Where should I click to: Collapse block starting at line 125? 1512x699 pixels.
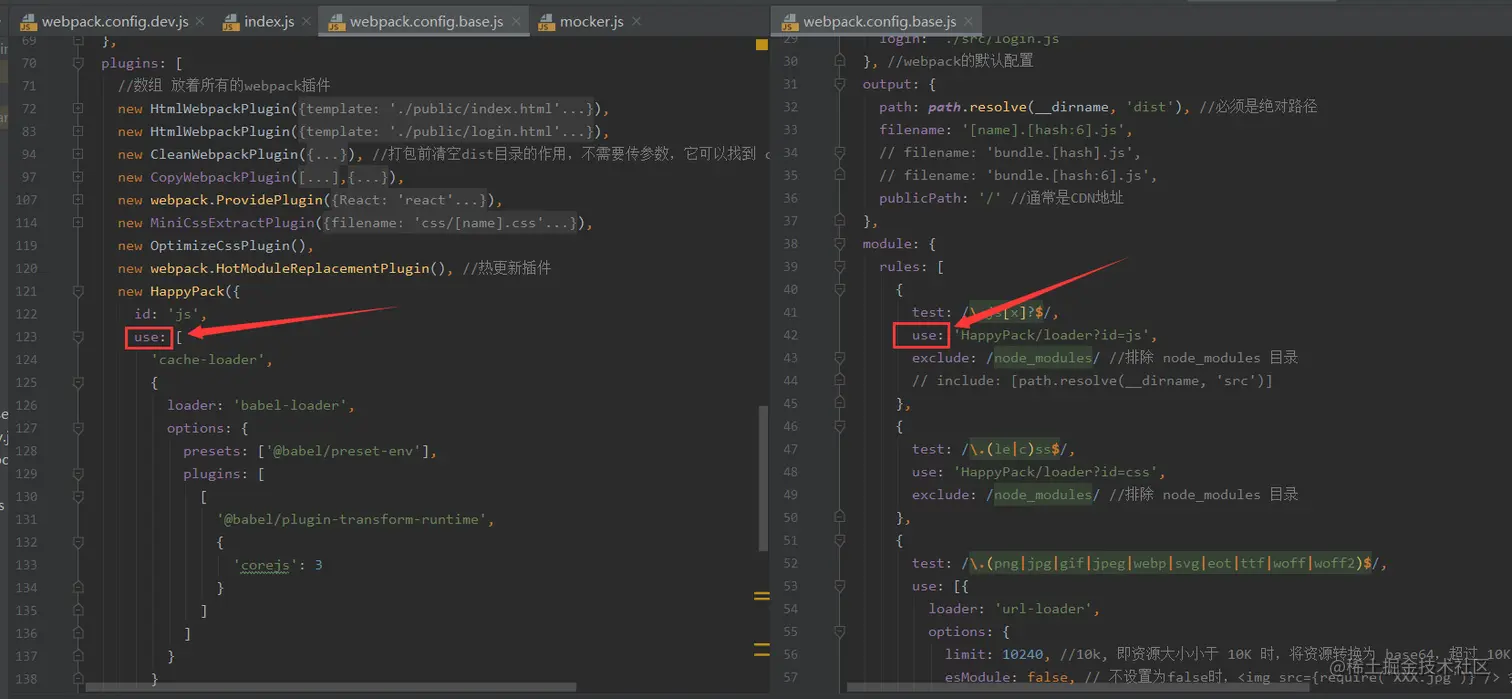(78, 382)
